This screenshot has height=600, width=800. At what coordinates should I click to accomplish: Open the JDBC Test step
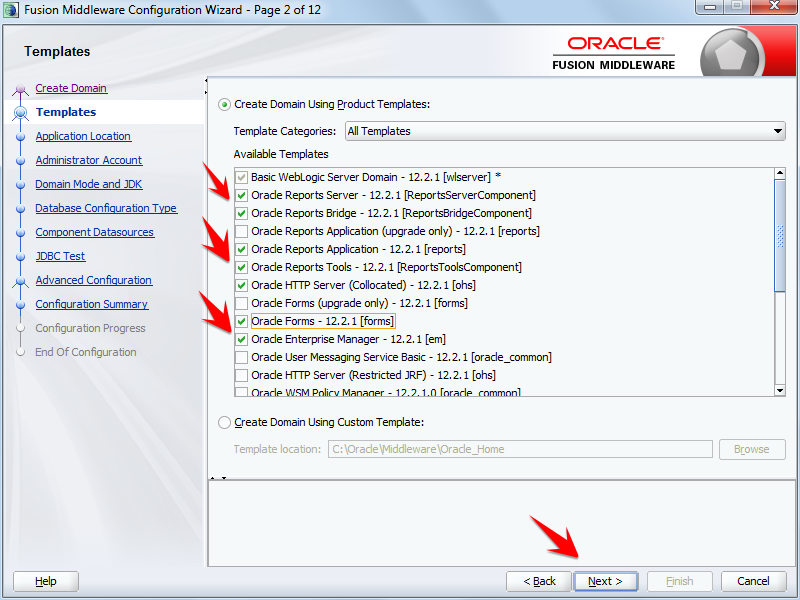(x=60, y=256)
